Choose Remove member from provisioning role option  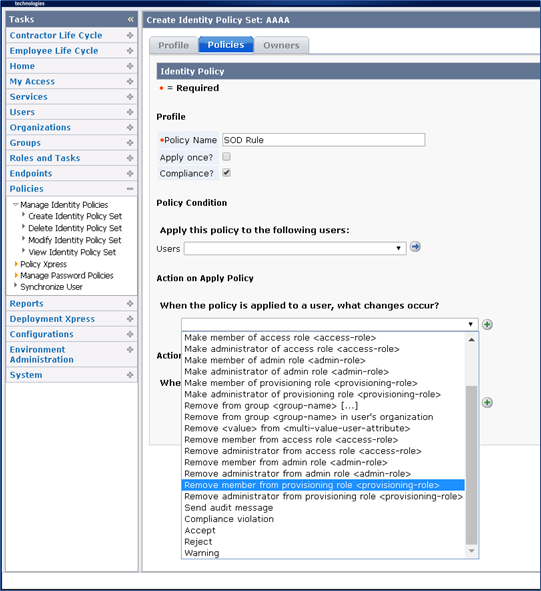click(323, 485)
